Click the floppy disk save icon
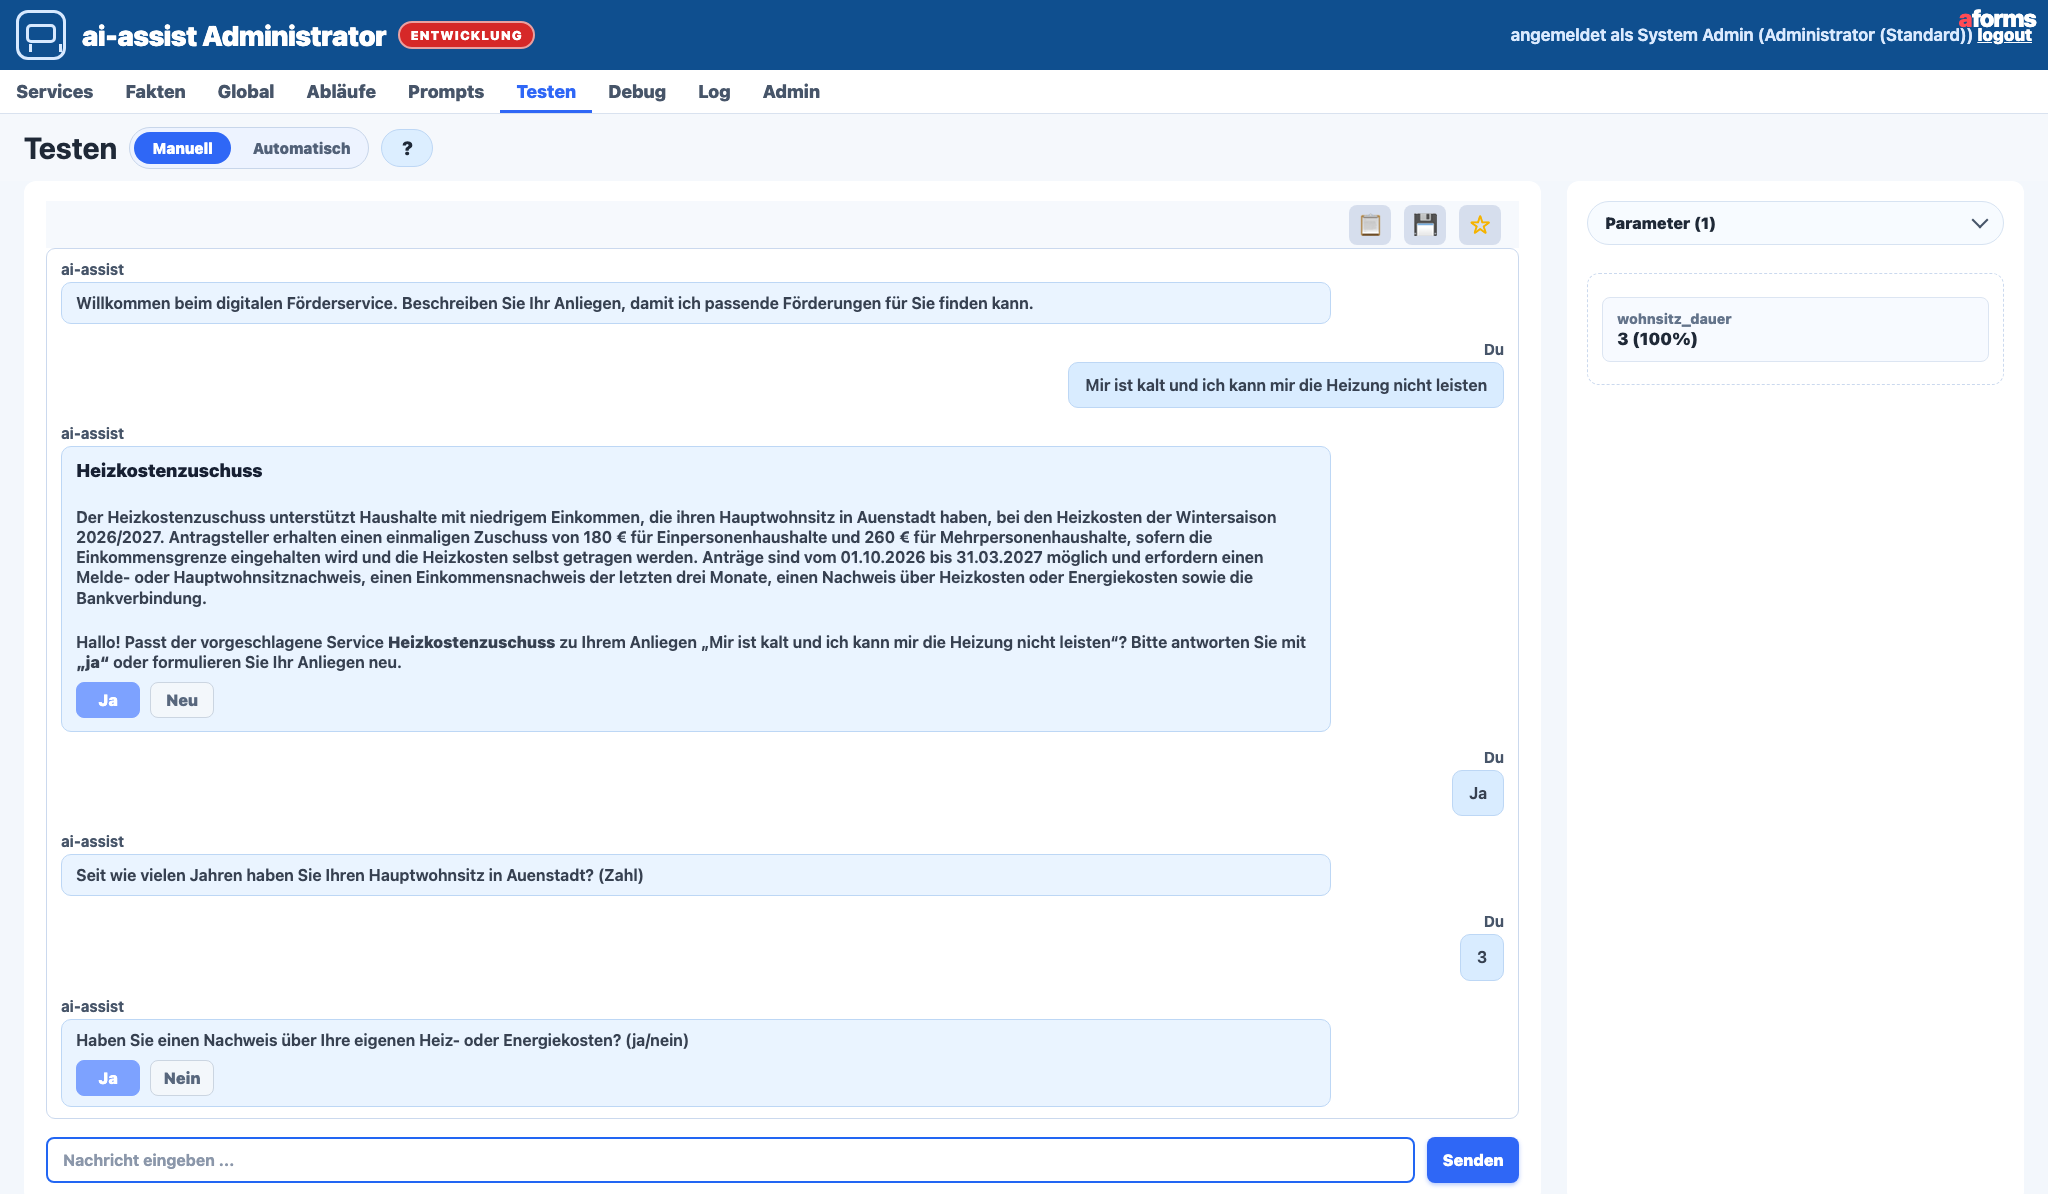The height and width of the screenshot is (1194, 2048). [x=1425, y=225]
